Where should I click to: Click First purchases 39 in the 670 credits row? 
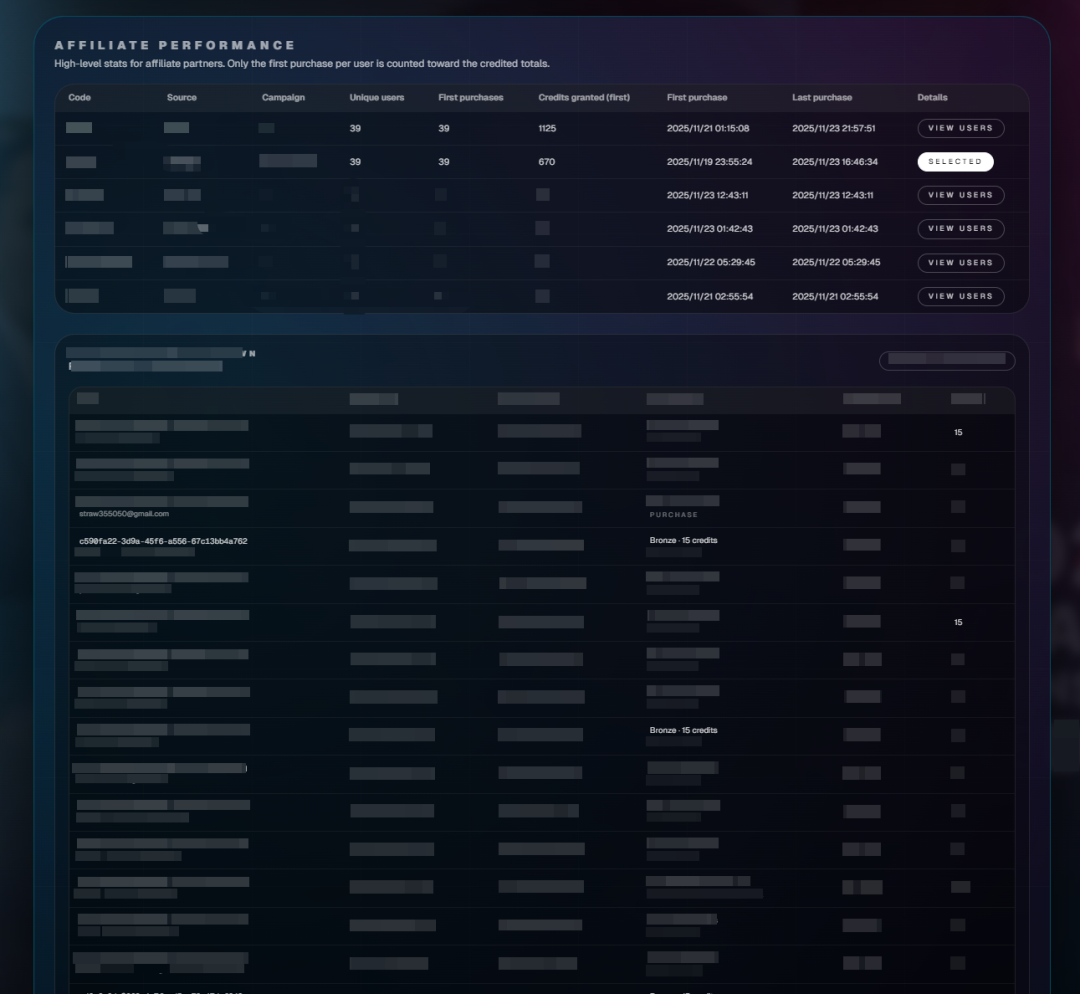[444, 162]
